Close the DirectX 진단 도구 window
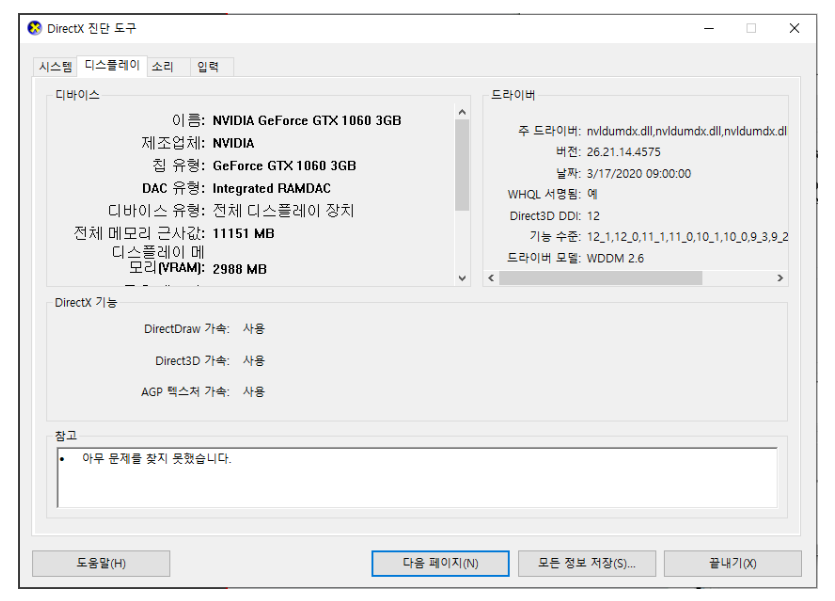The image size is (835, 601). 794,28
